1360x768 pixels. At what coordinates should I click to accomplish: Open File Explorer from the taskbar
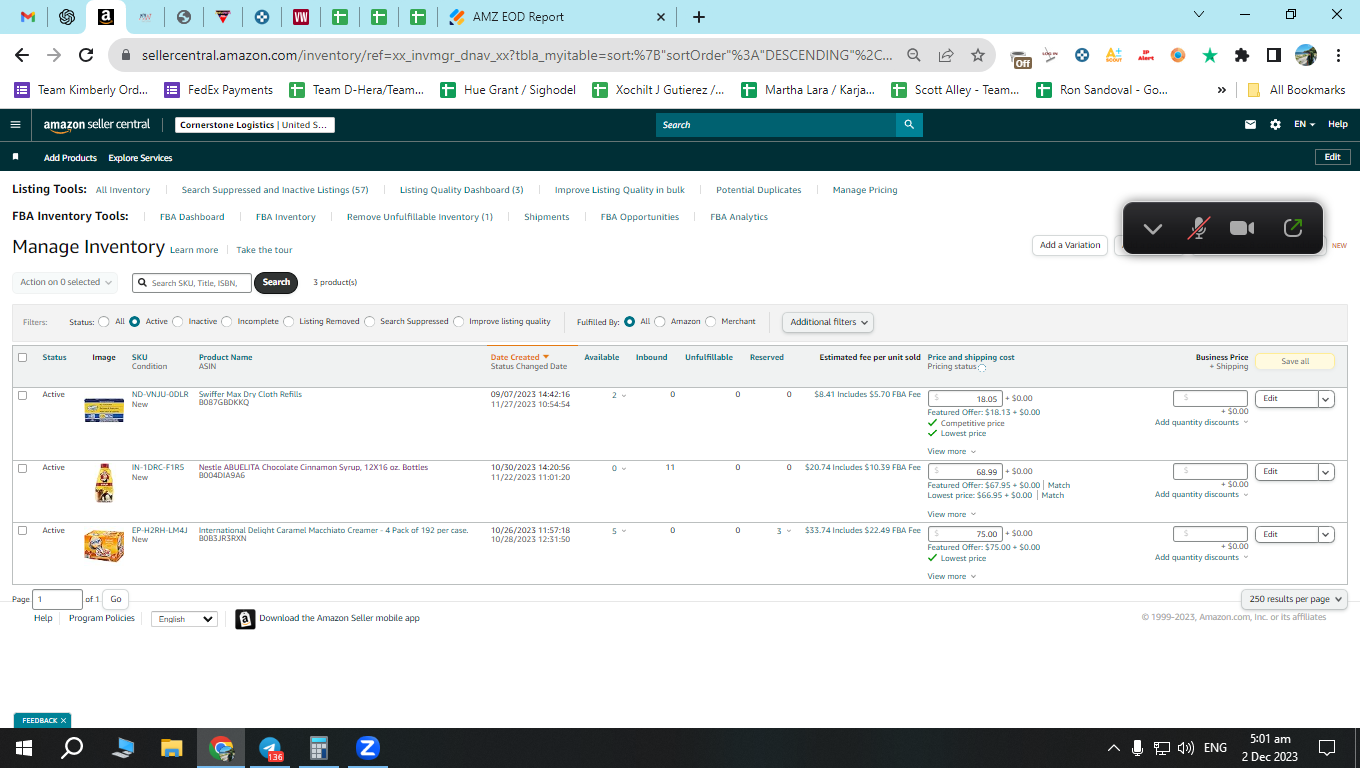click(172, 748)
